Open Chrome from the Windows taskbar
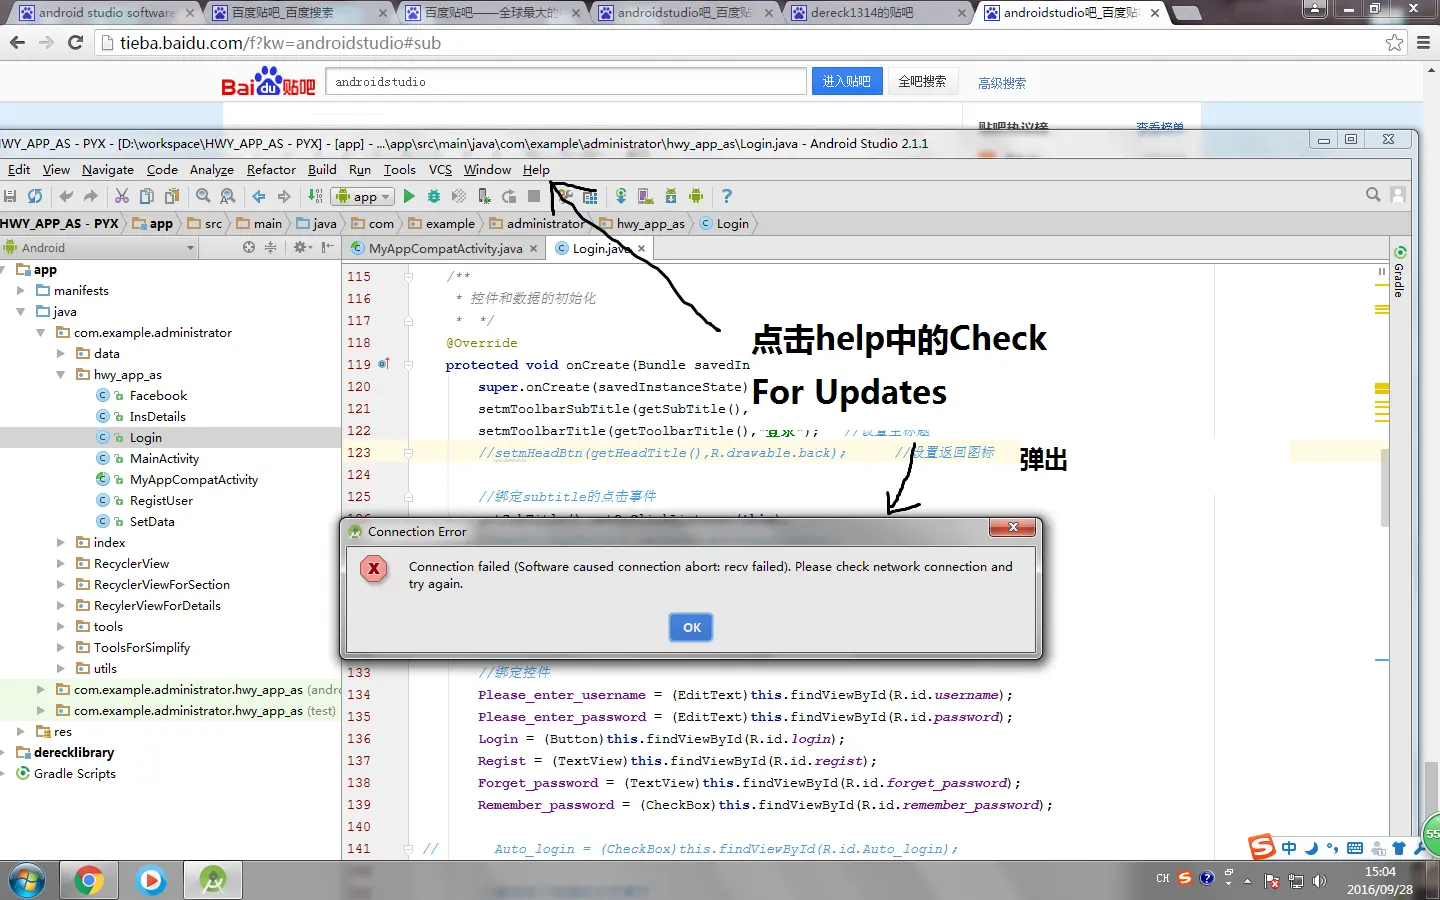 [88, 880]
